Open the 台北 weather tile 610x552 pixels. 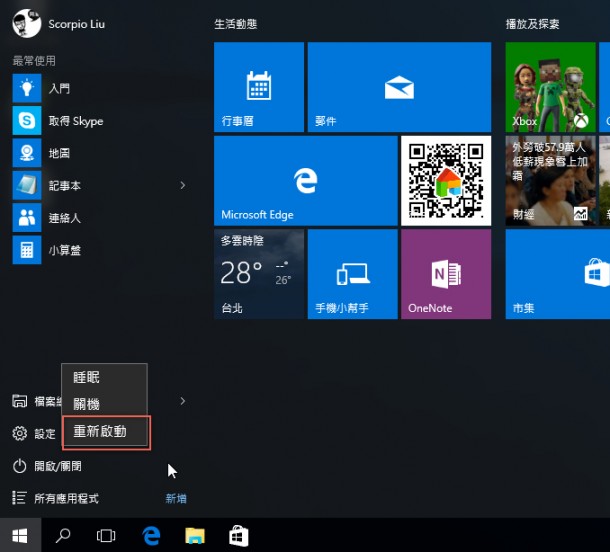[259, 274]
